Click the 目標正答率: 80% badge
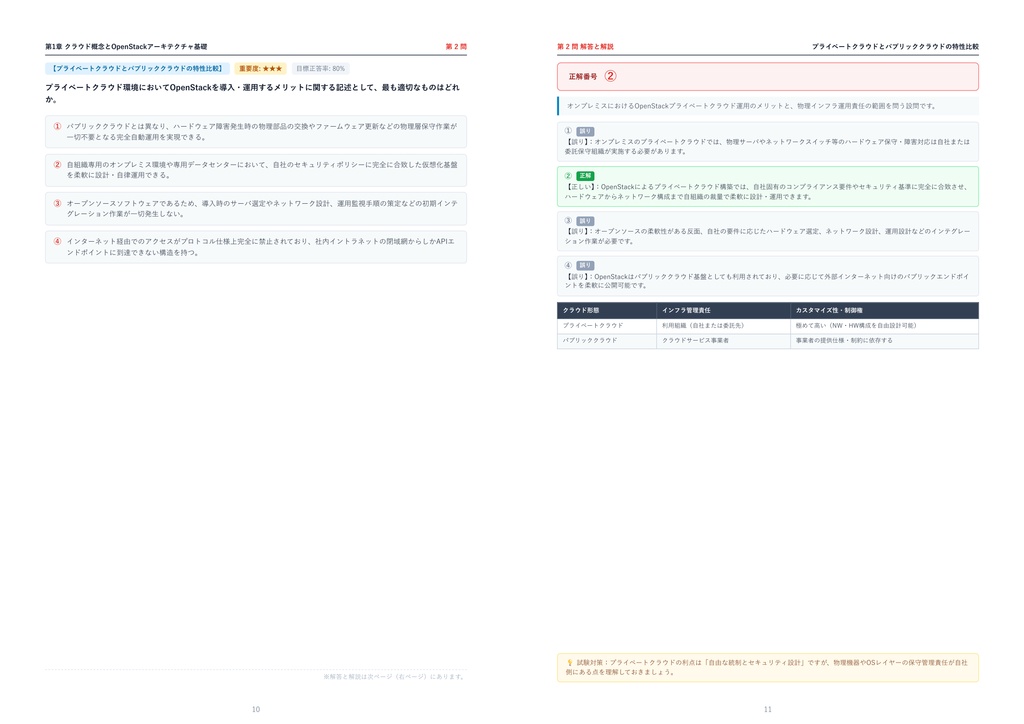Screen dimensions: 1024x724 320,69
